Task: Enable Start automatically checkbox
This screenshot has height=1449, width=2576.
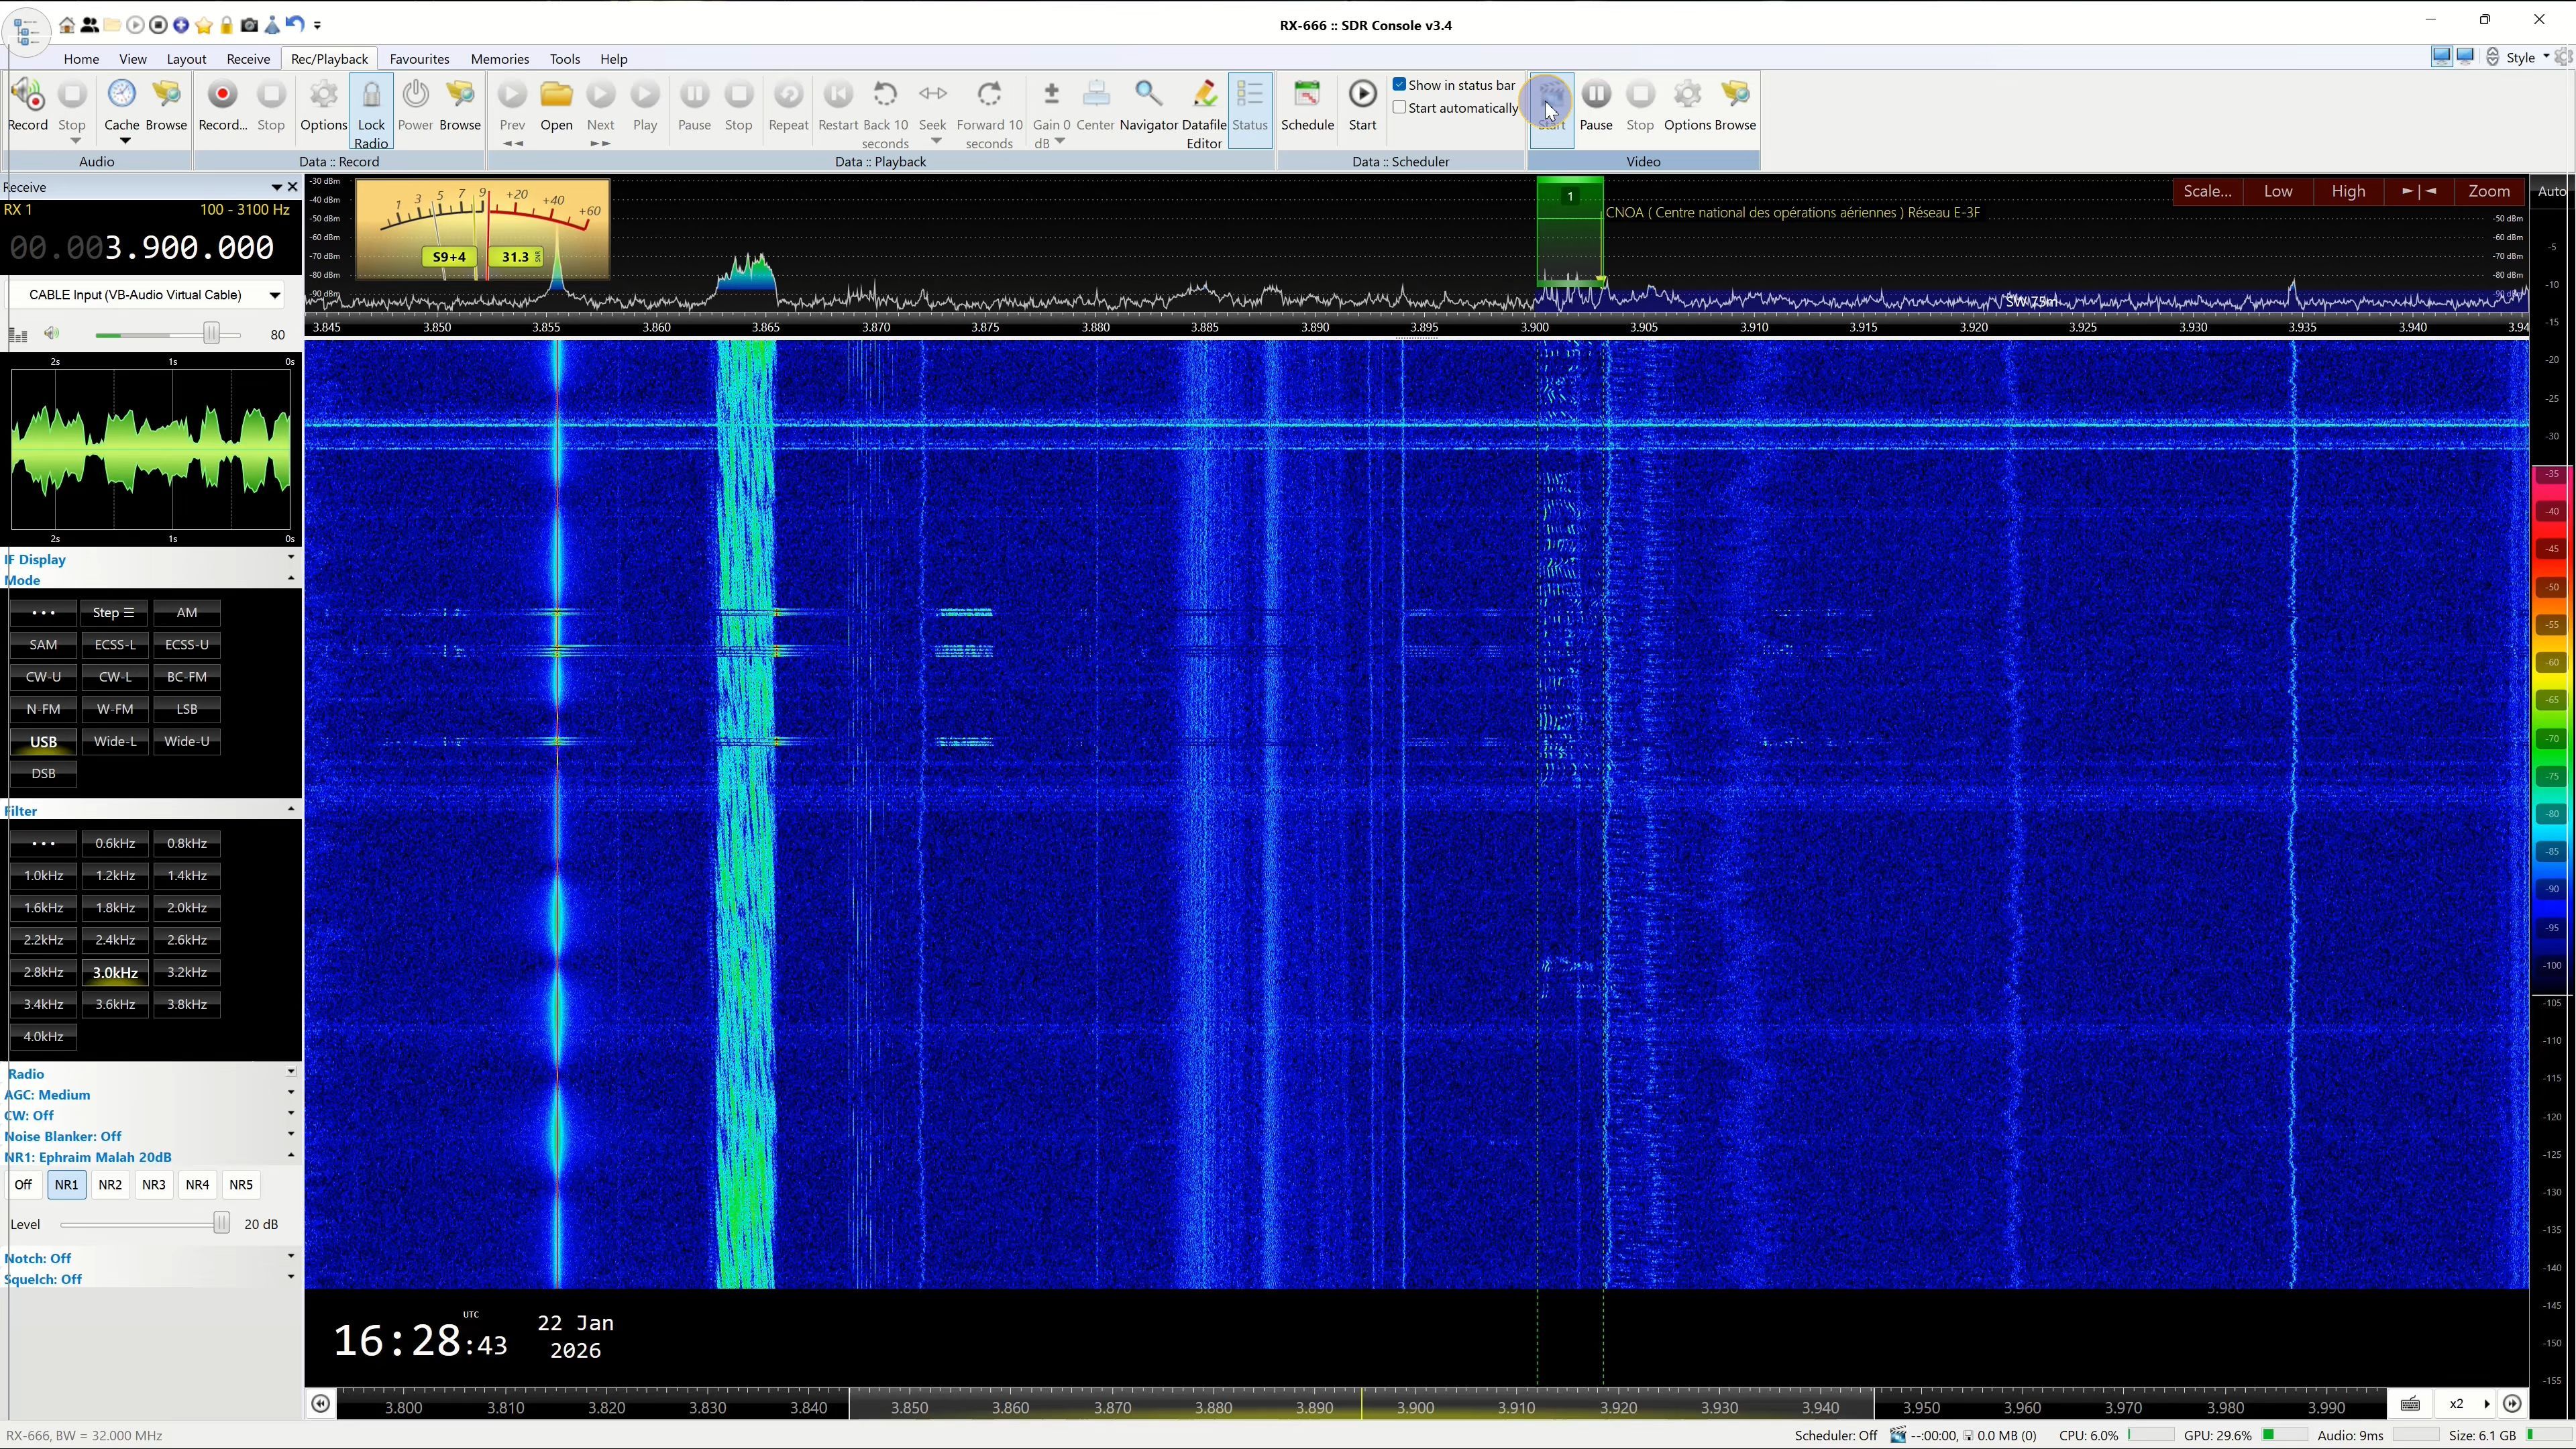Action: pyautogui.click(x=1400, y=108)
